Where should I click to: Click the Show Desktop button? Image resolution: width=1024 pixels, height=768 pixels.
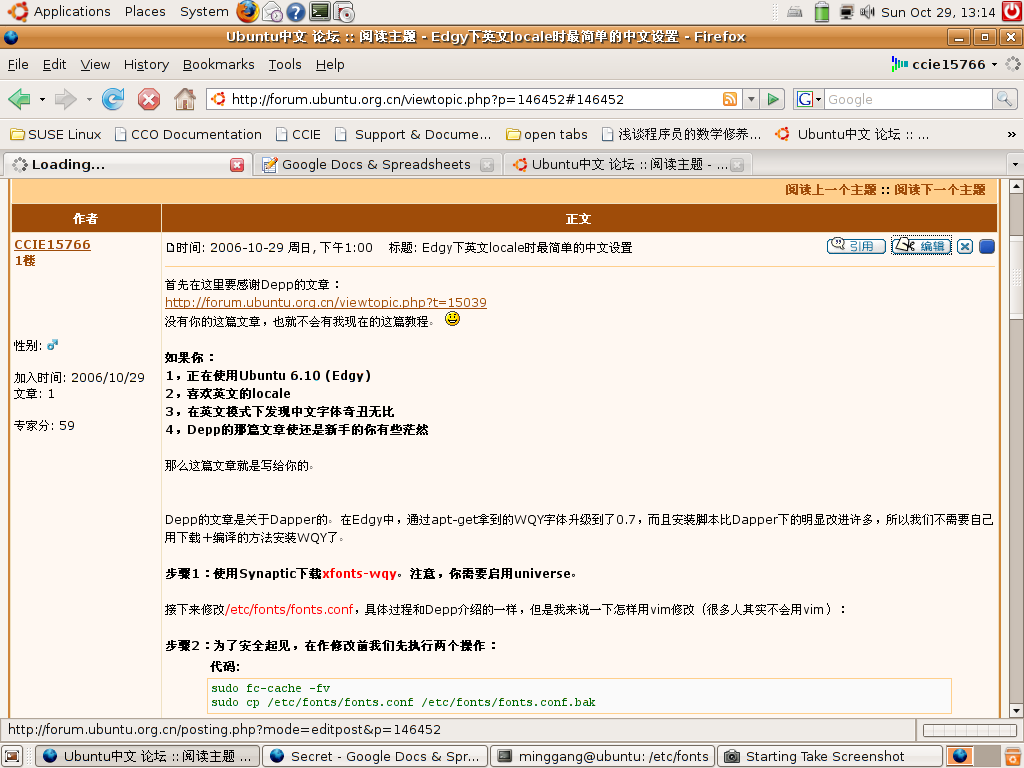pyautogui.click(x=12, y=756)
